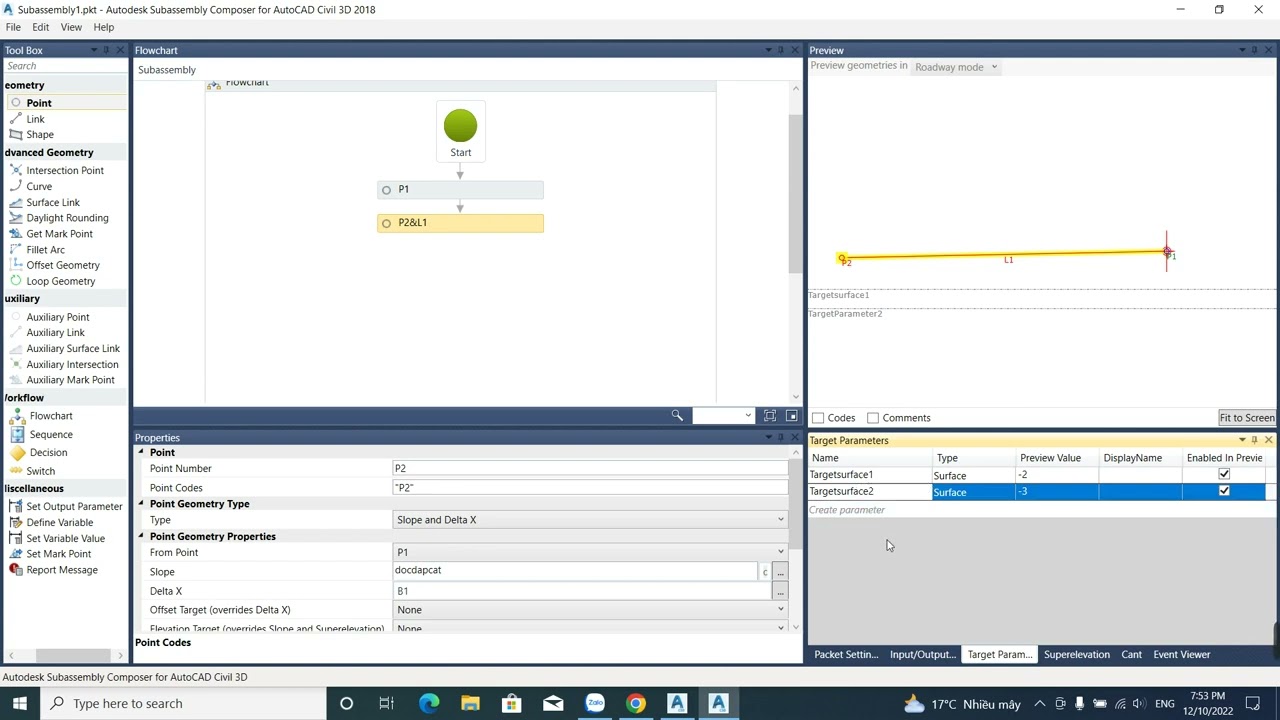Choose the Intersection Point tool

(x=65, y=170)
